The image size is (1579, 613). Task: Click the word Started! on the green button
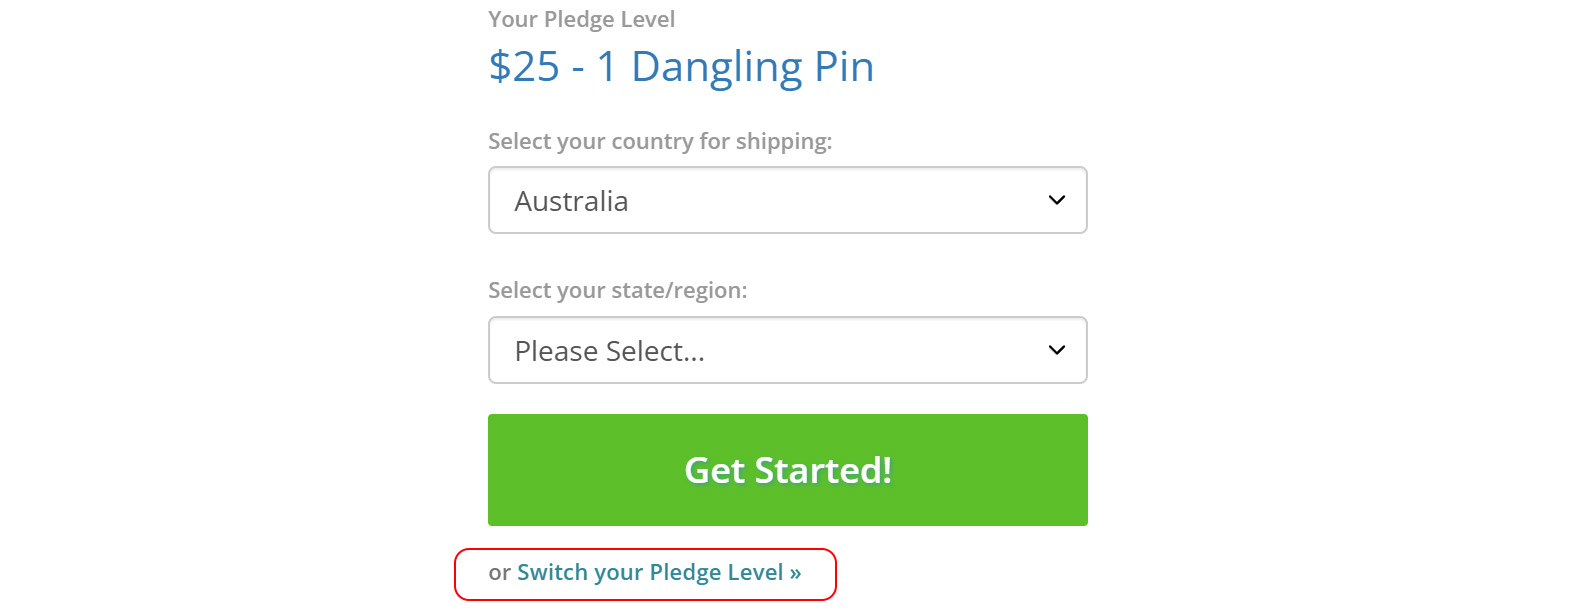[823, 470]
